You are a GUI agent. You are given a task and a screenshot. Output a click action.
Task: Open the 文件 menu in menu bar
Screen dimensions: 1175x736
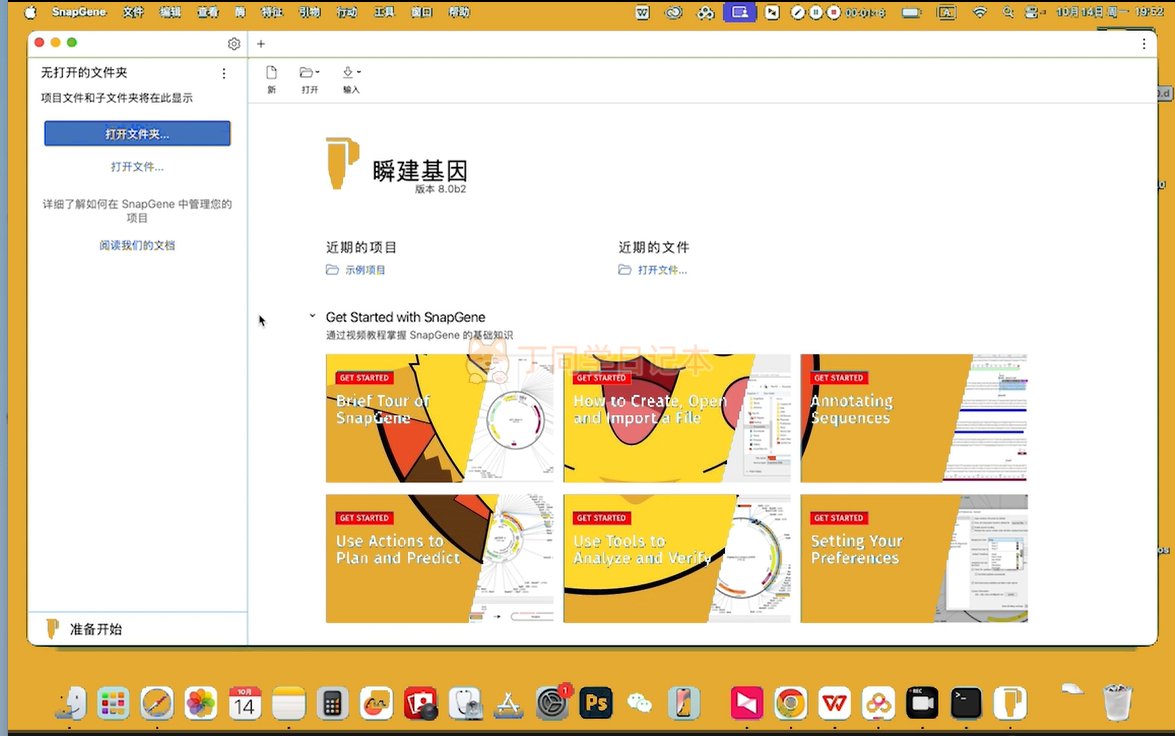pyautogui.click(x=133, y=13)
